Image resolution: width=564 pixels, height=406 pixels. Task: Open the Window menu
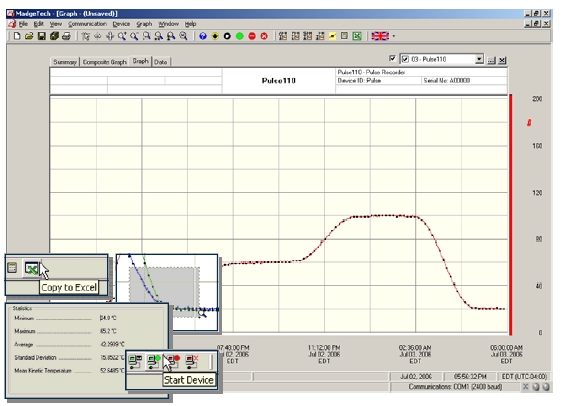[168, 24]
